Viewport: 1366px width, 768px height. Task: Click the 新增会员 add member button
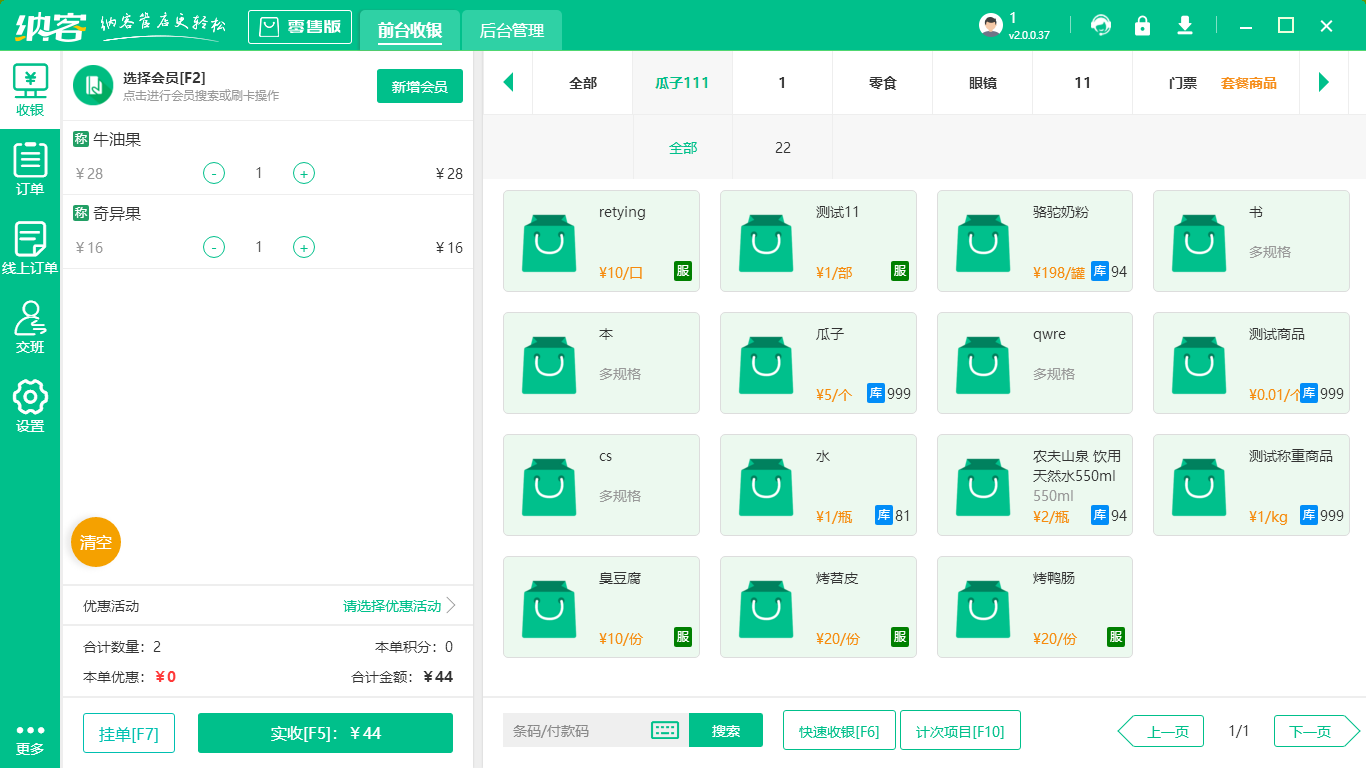point(419,87)
